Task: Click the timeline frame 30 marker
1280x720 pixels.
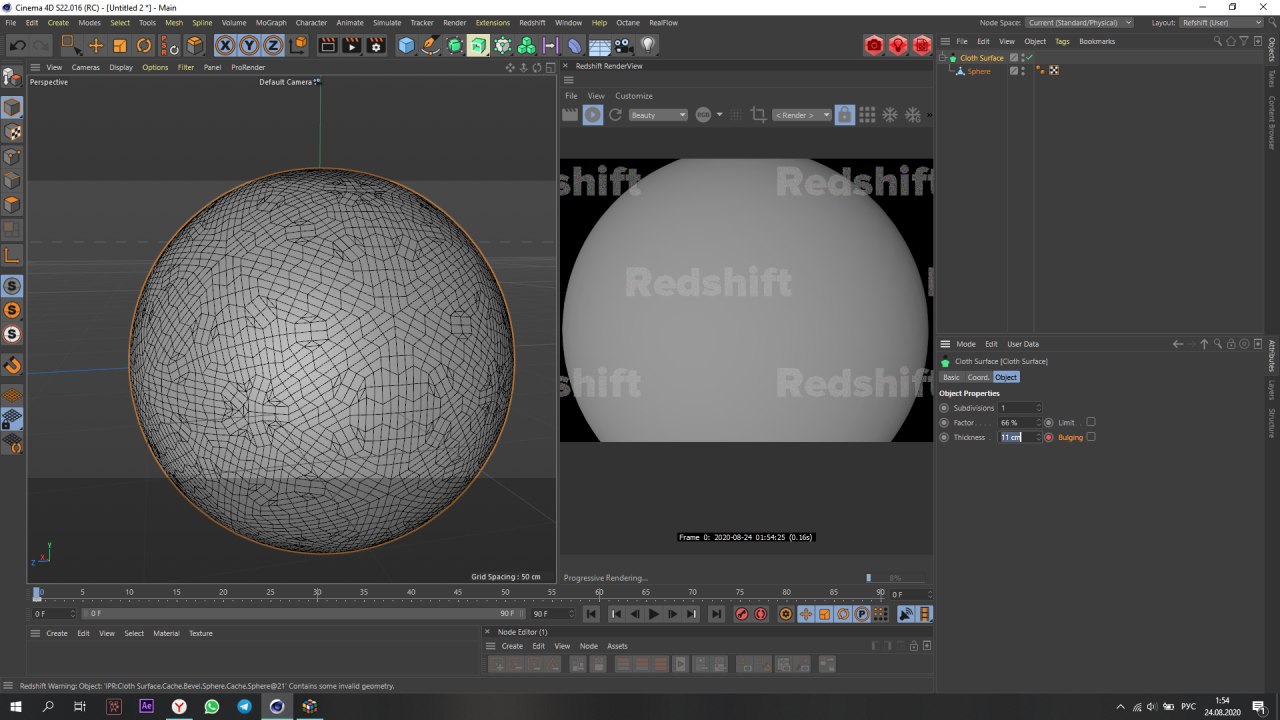Action: coord(317,593)
